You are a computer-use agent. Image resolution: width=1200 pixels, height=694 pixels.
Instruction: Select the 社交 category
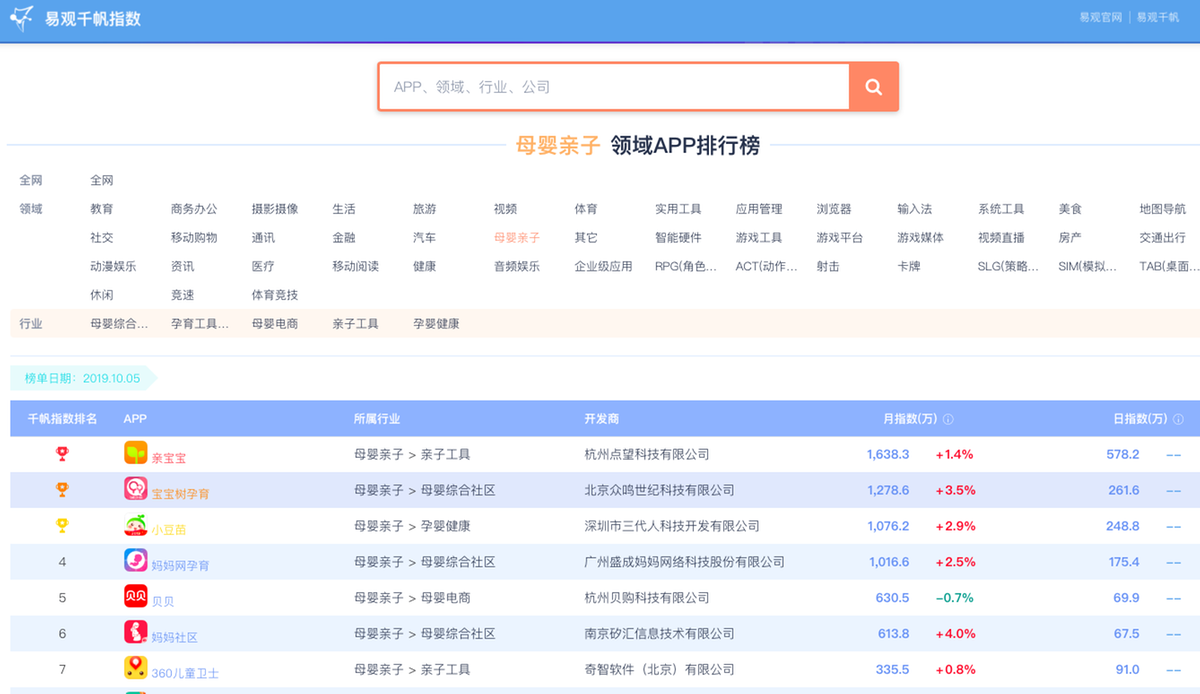[x=102, y=238]
